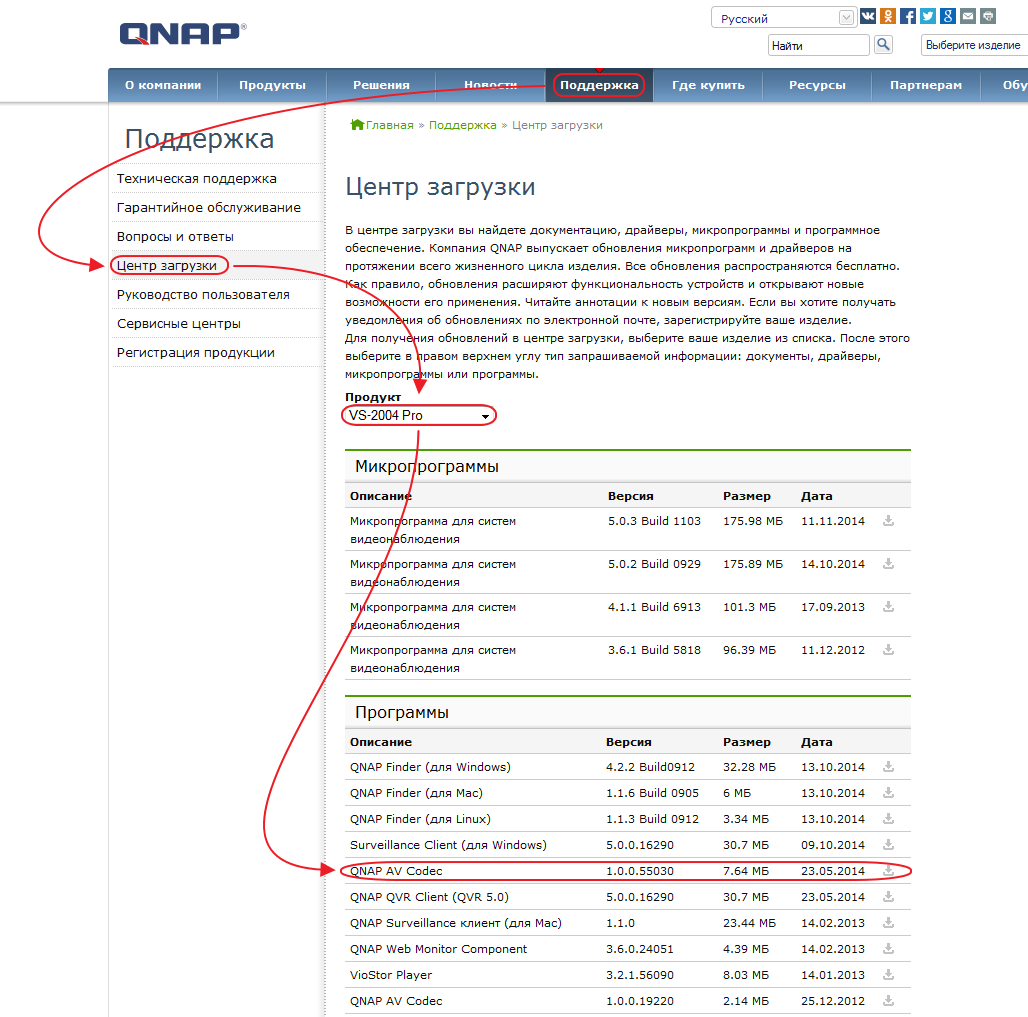Open the Русский language dropdown
Image resolution: width=1028 pixels, height=1017 pixels.
(783, 18)
